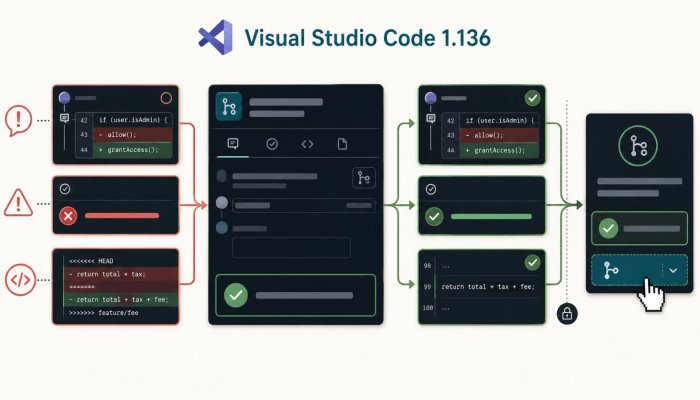Open the merge button dropdown chevron
The image size is (700, 400).
[x=673, y=270]
